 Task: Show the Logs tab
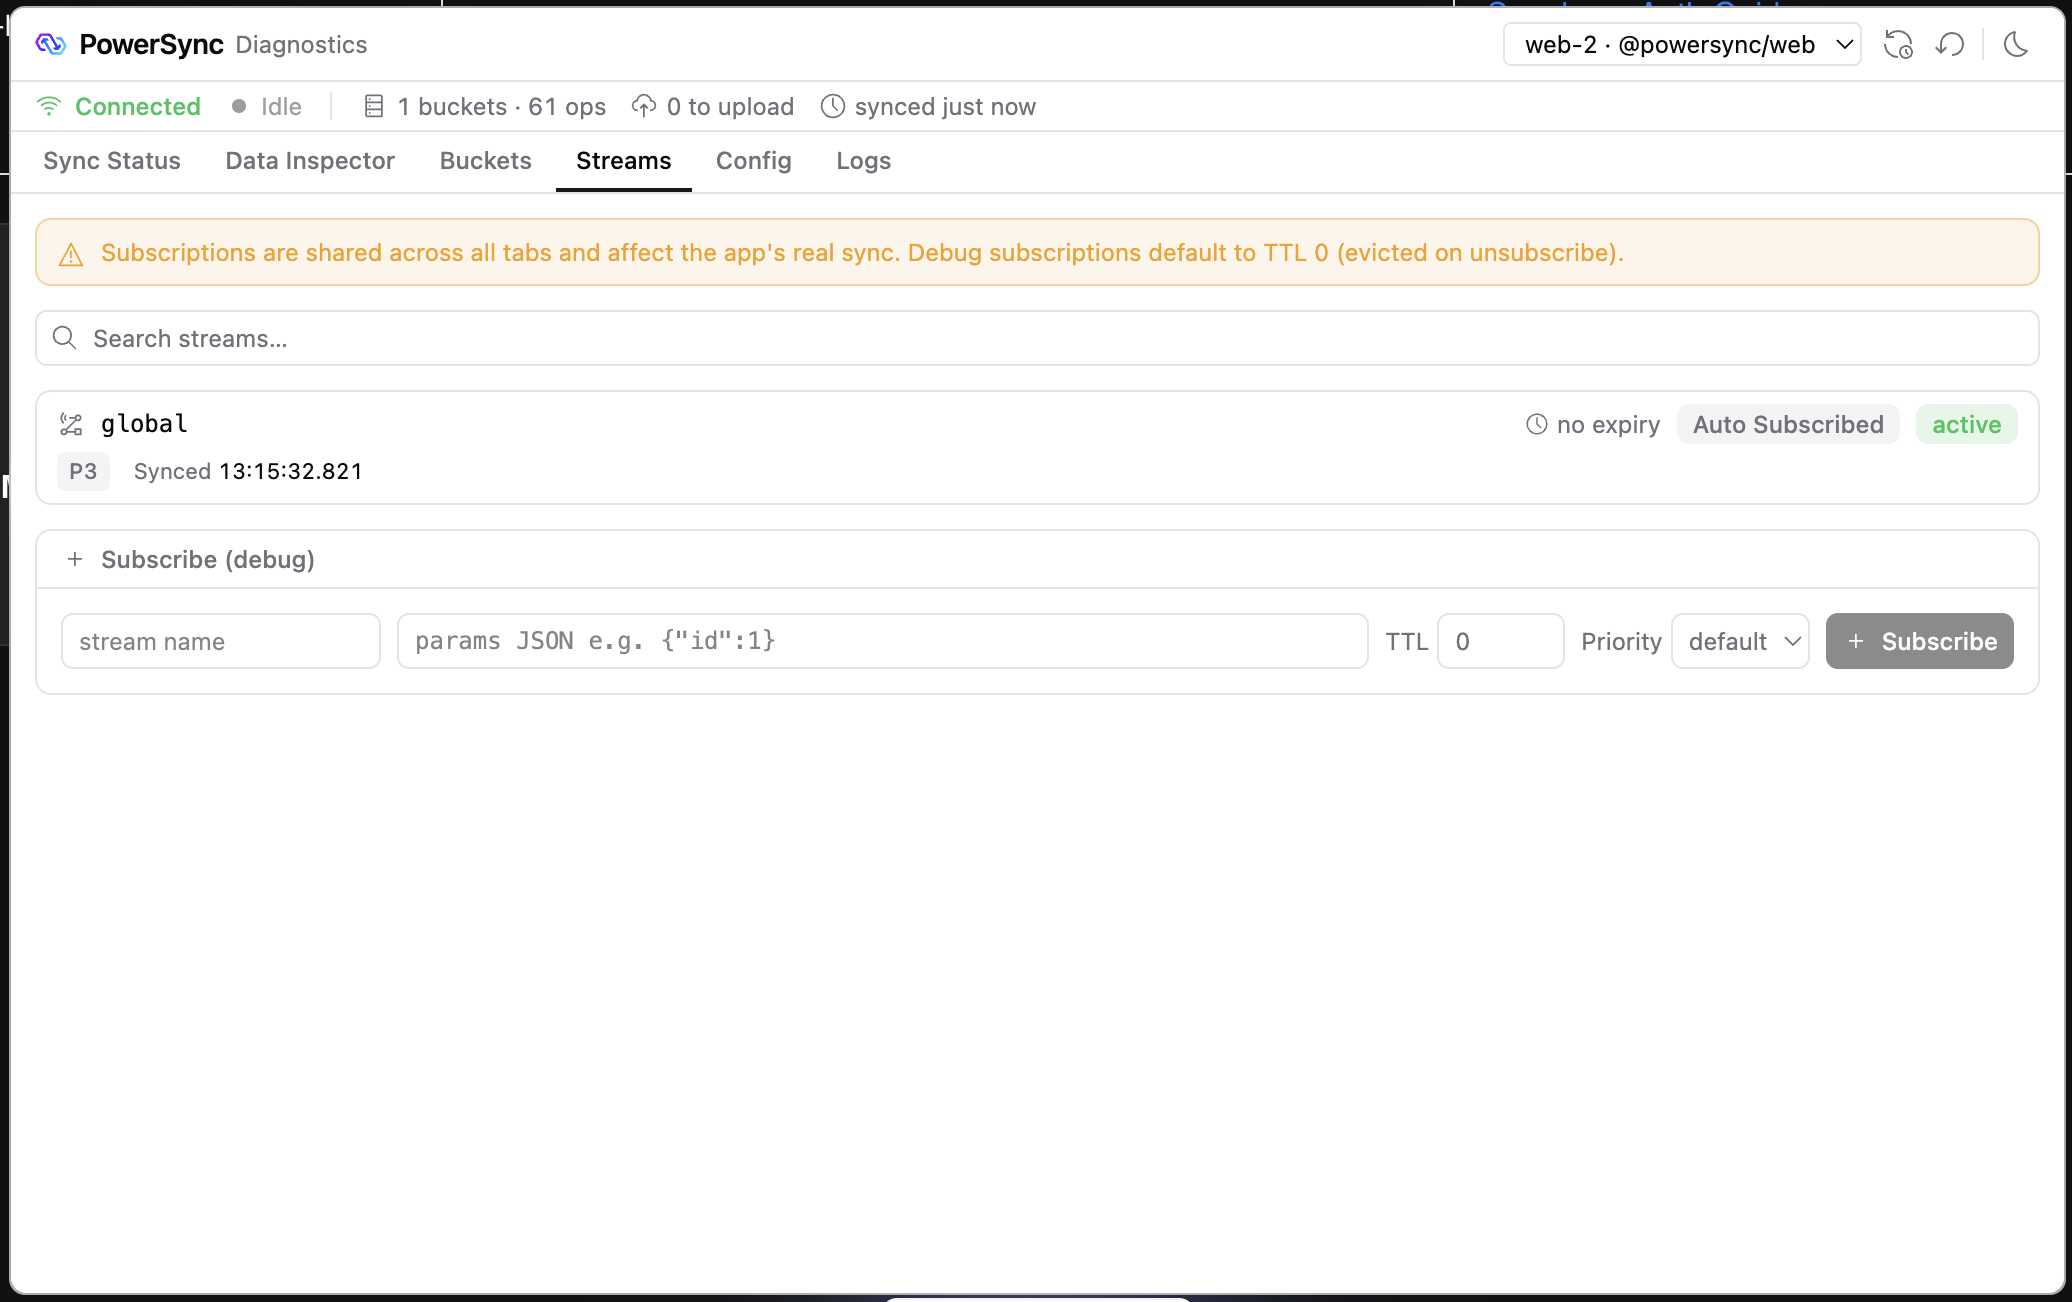[x=864, y=161]
